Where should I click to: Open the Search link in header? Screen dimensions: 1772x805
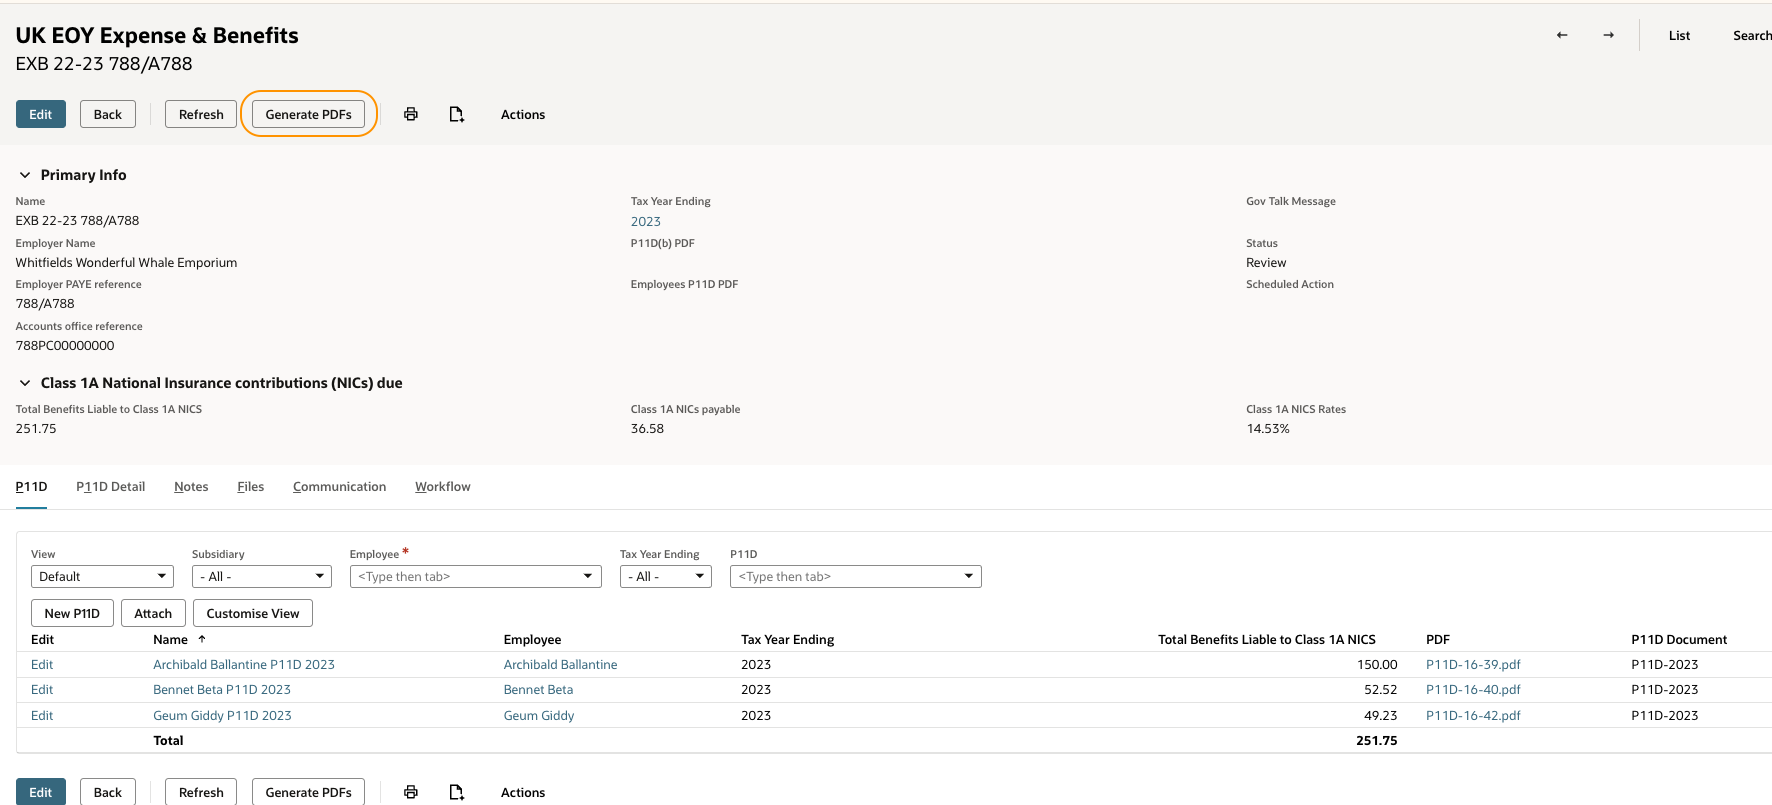pyautogui.click(x=1752, y=36)
